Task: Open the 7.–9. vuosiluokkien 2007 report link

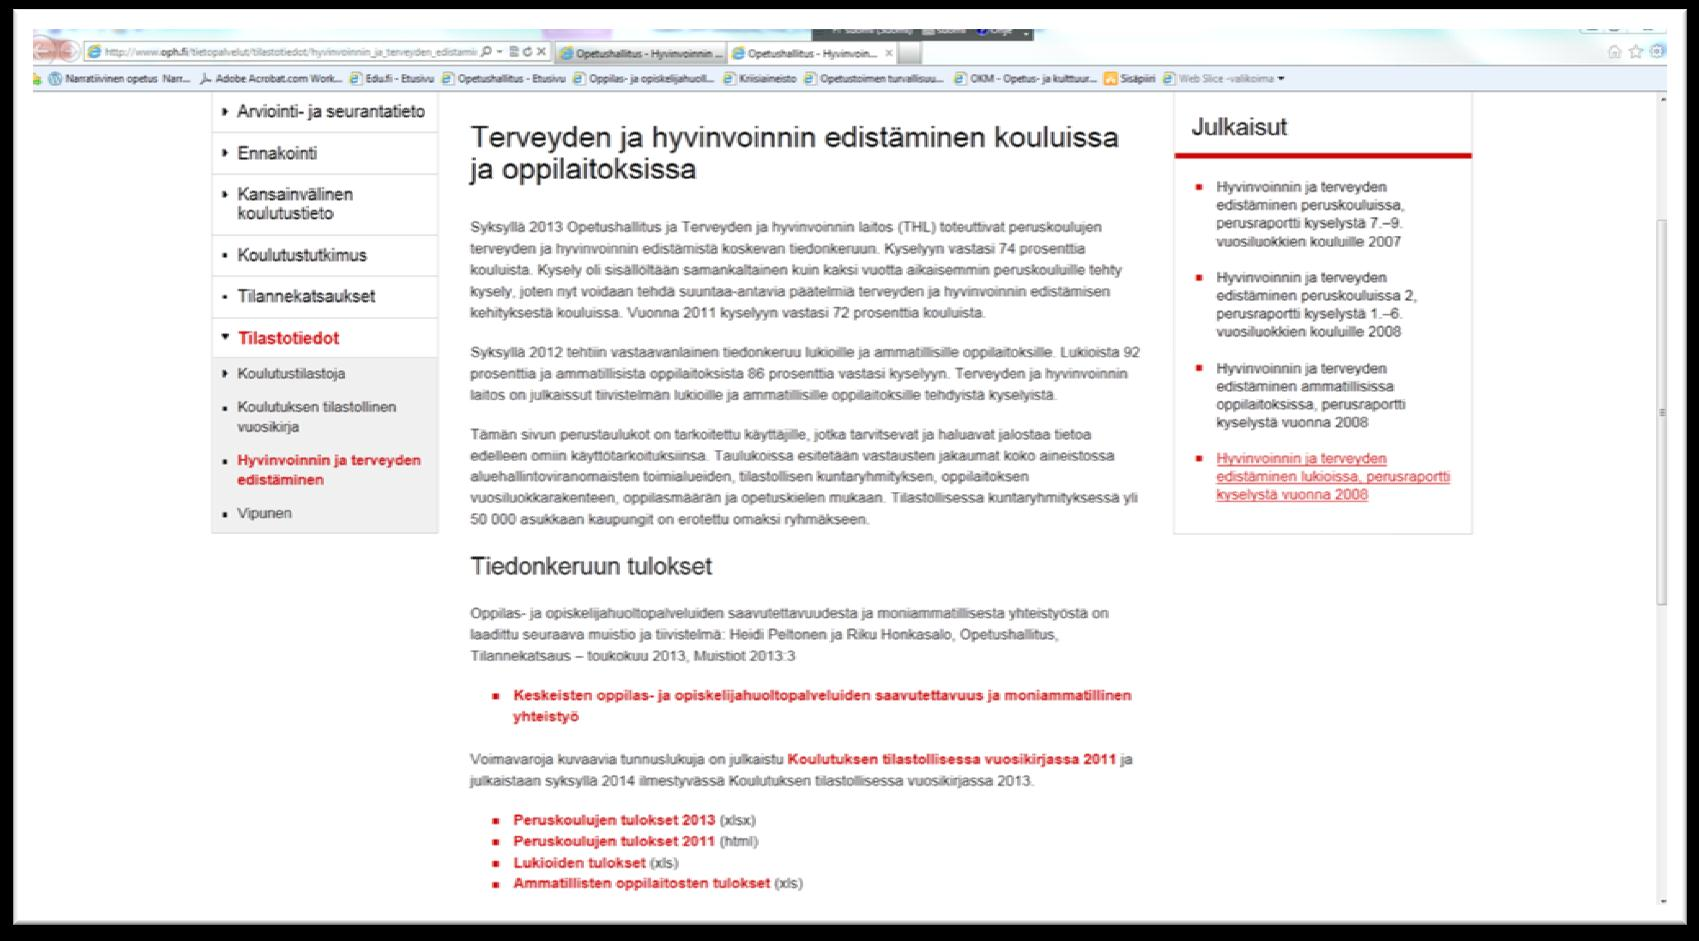Action: coord(1310,214)
